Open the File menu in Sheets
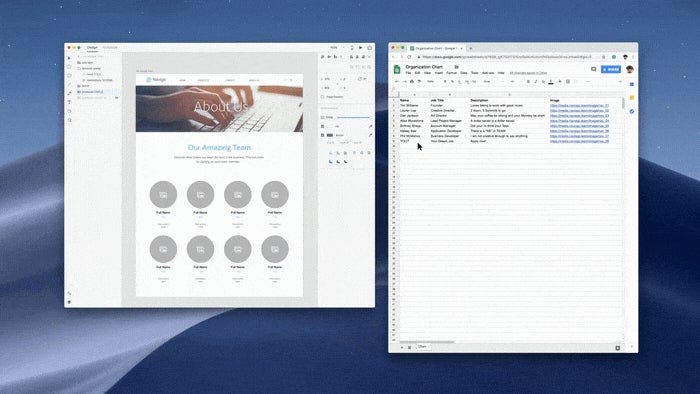 [x=408, y=73]
